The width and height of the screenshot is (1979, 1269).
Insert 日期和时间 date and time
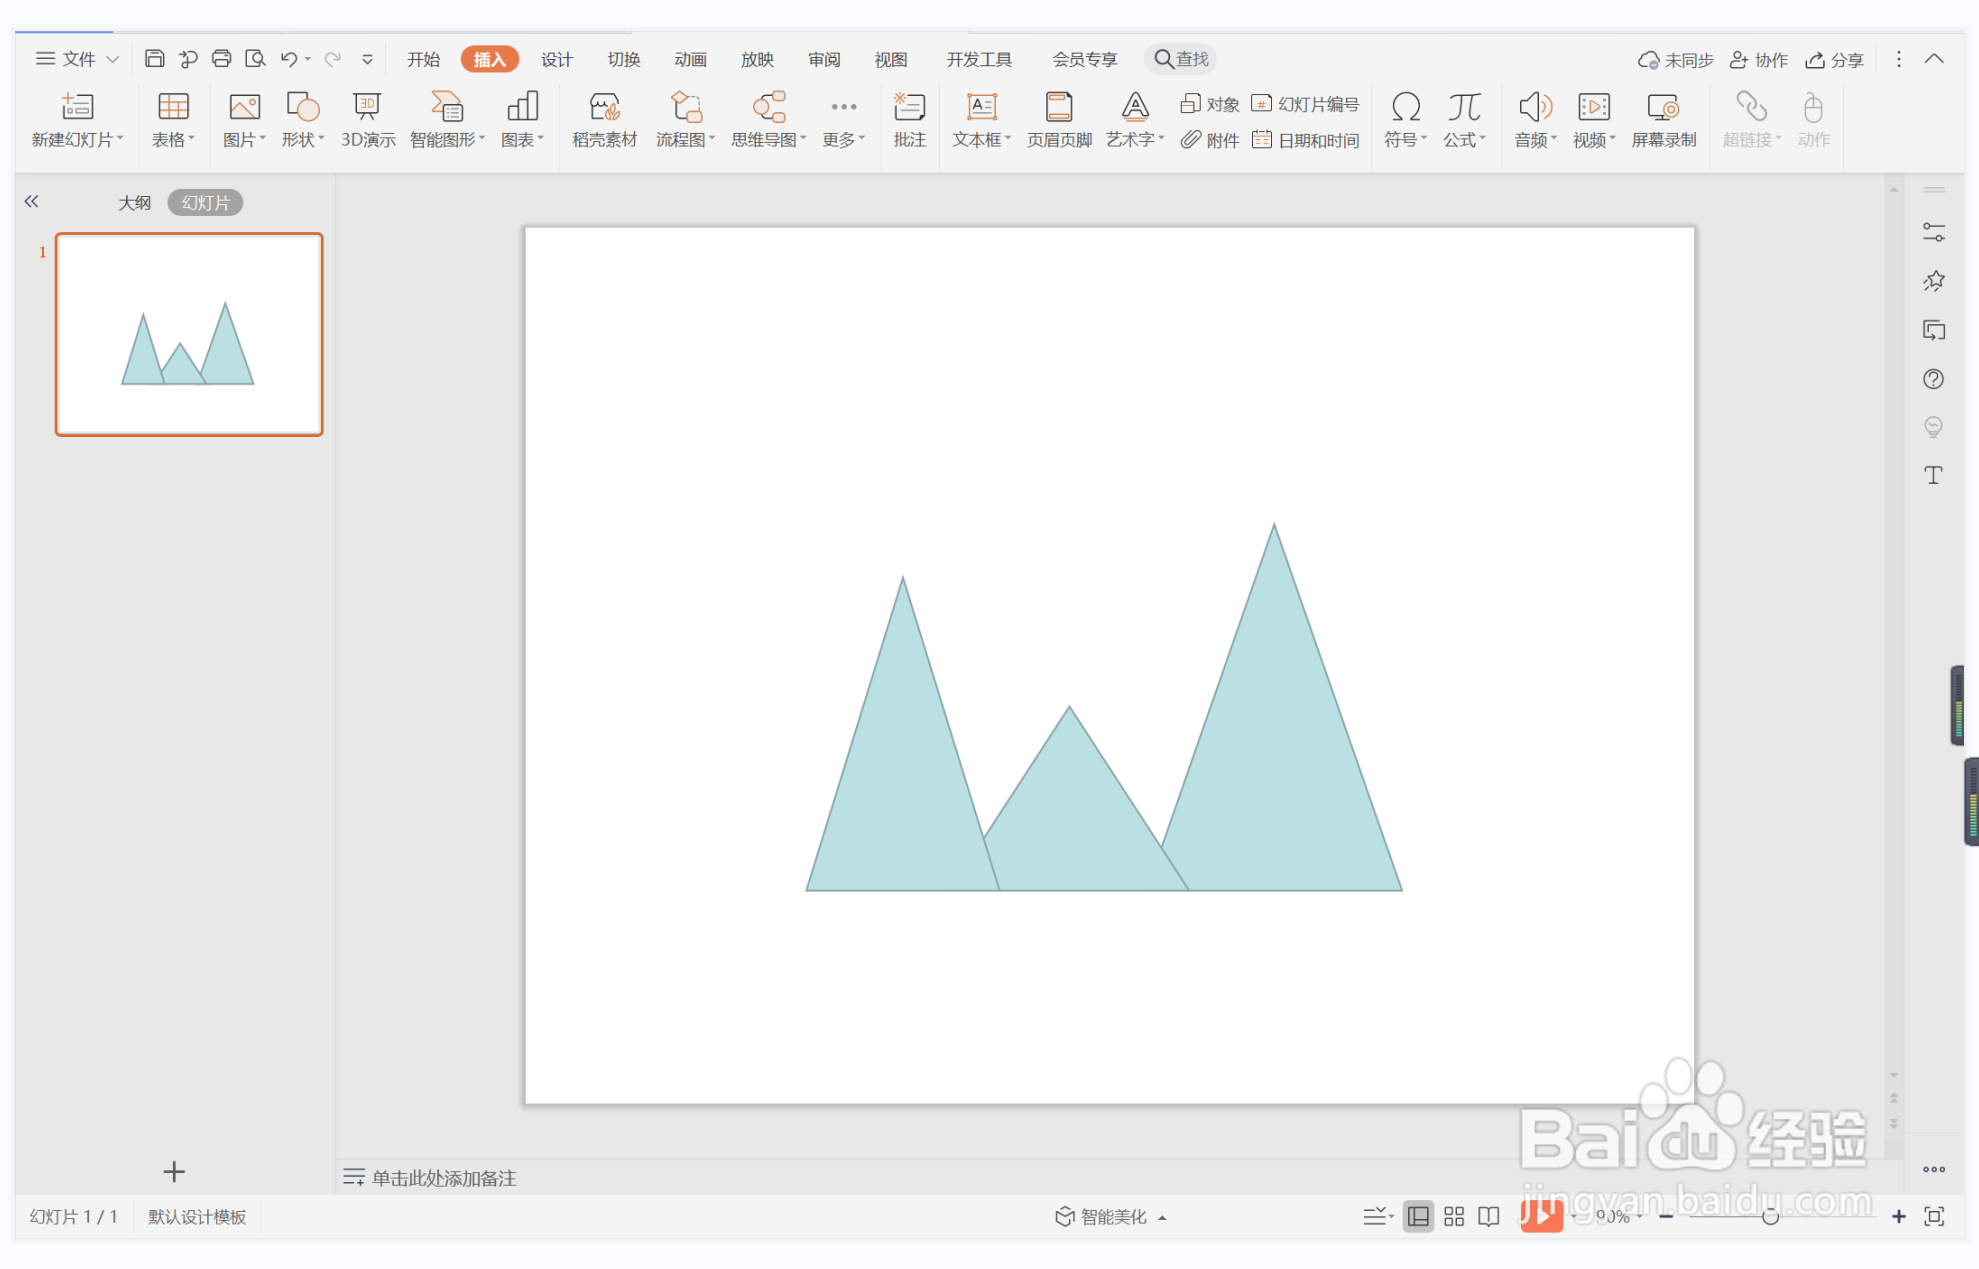(x=1306, y=140)
